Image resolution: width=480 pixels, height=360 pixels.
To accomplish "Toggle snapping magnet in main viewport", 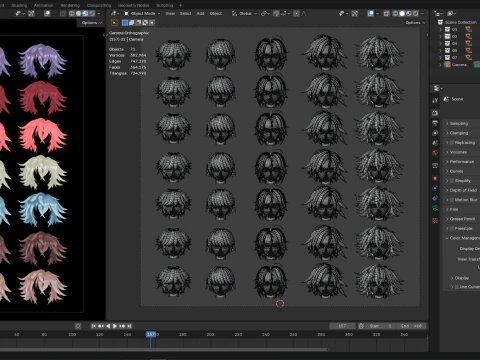I will coord(276,14).
